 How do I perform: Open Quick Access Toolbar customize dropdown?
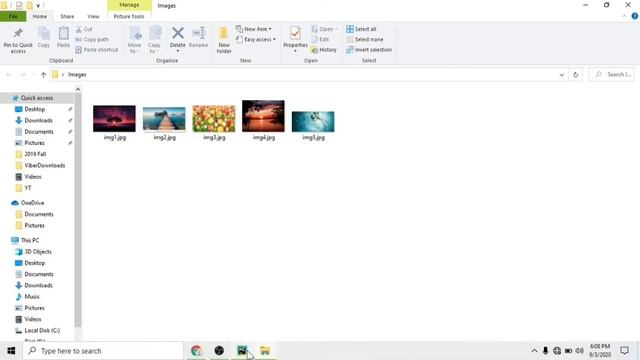pyautogui.click(x=38, y=6)
